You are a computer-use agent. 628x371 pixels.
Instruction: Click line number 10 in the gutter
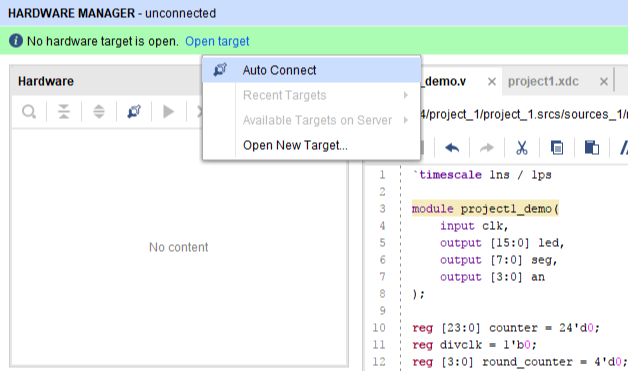(x=379, y=328)
